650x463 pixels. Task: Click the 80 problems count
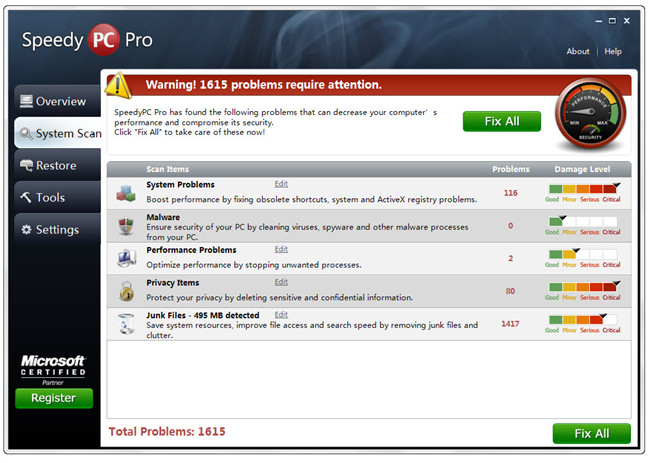tap(510, 291)
